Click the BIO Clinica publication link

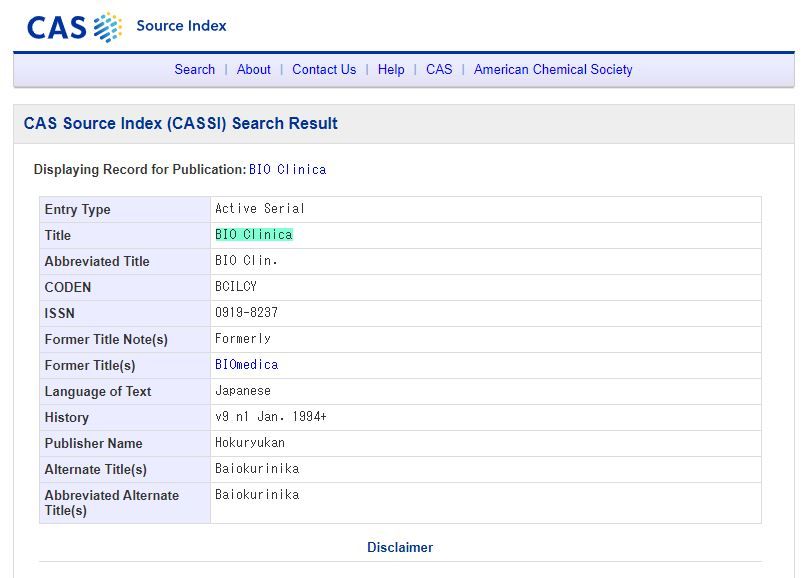287,169
